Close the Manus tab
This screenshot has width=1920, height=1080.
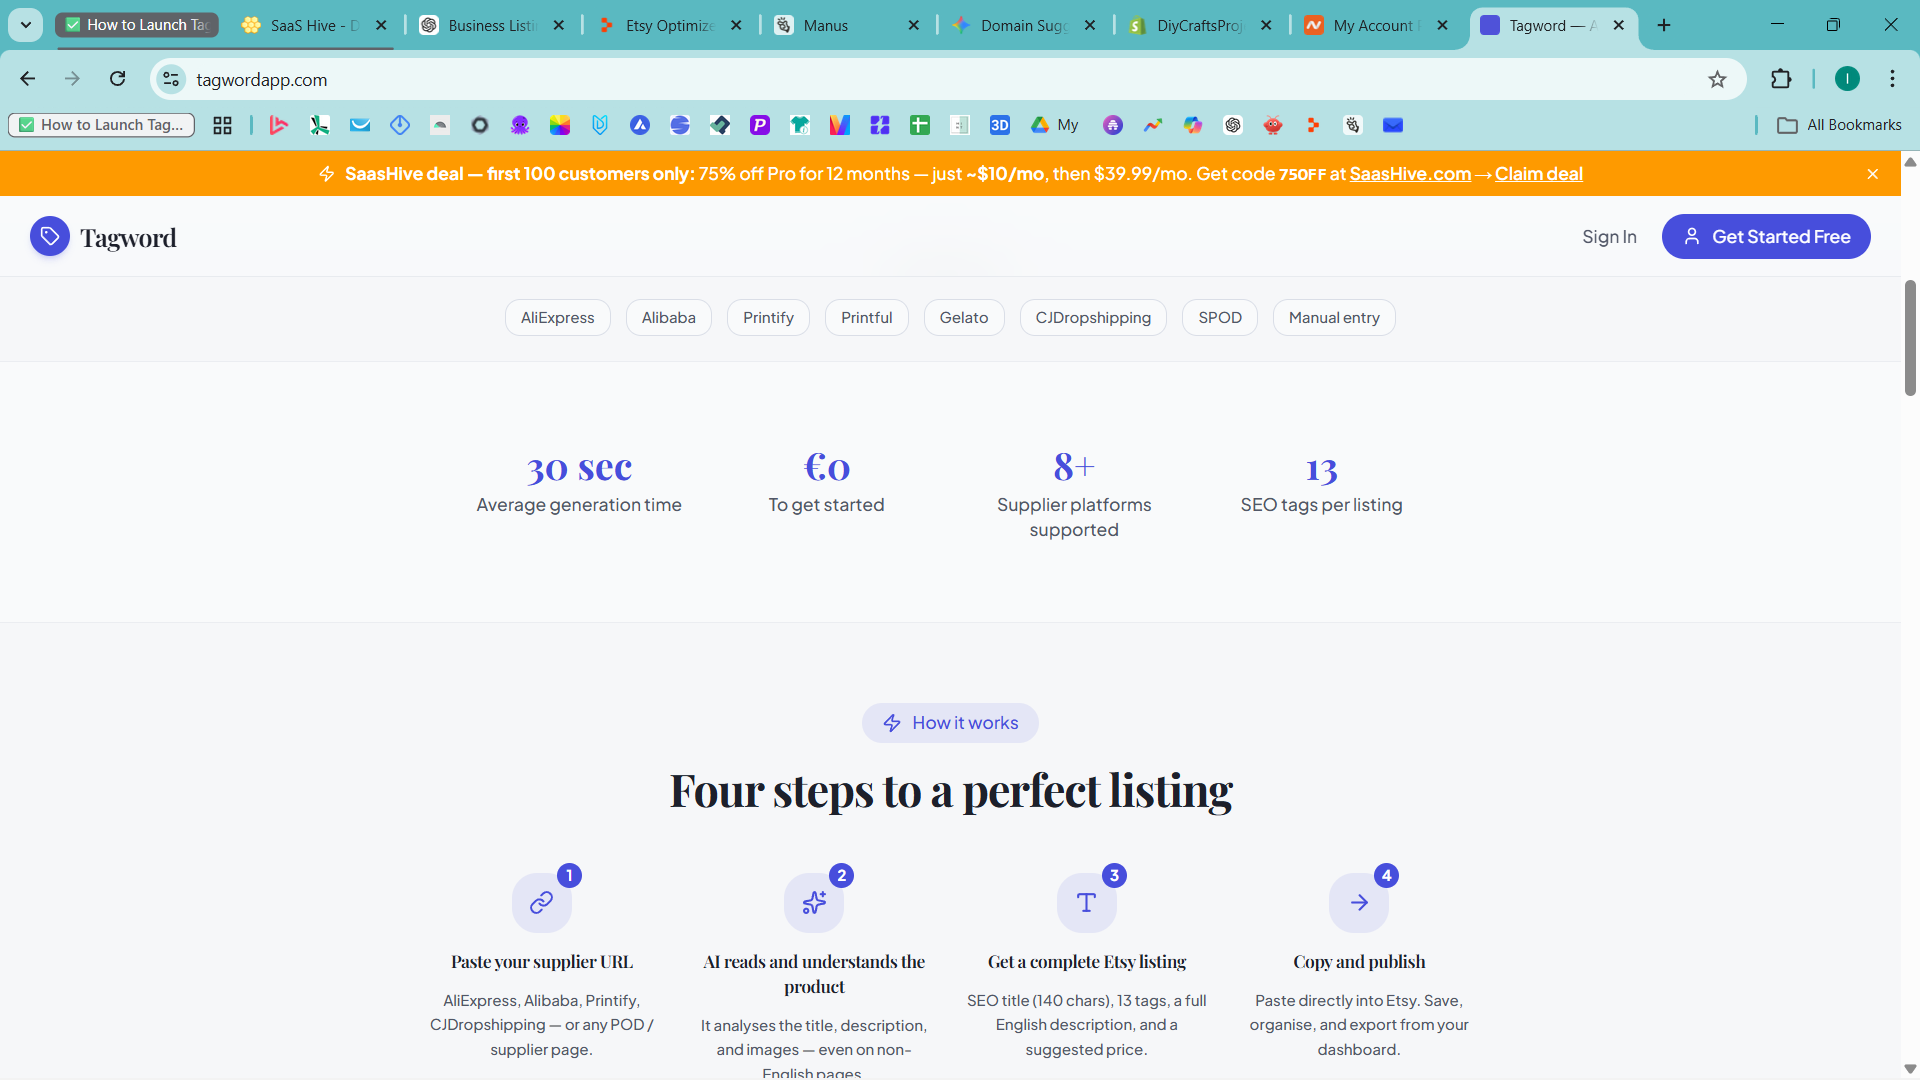pyautogui.click(x=913, y=25)
